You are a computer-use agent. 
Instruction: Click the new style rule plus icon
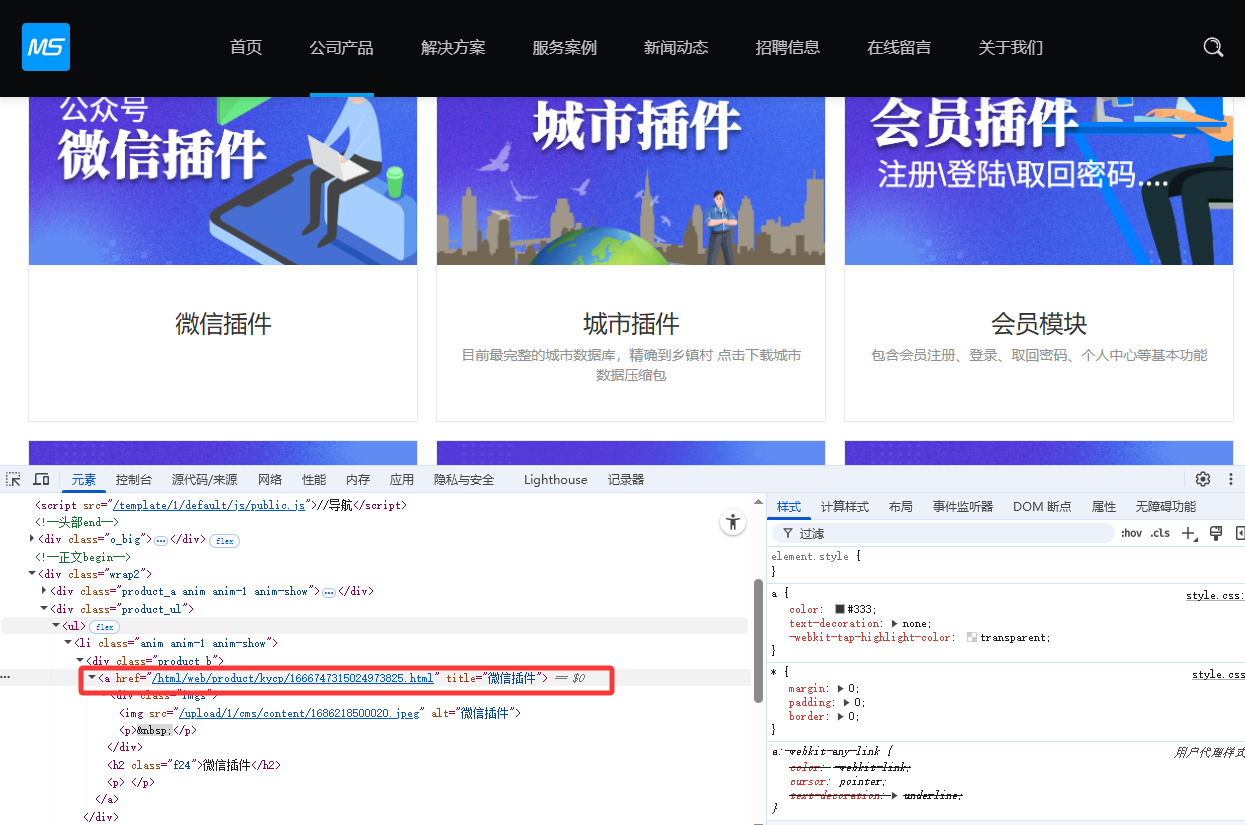[1189, 534]
